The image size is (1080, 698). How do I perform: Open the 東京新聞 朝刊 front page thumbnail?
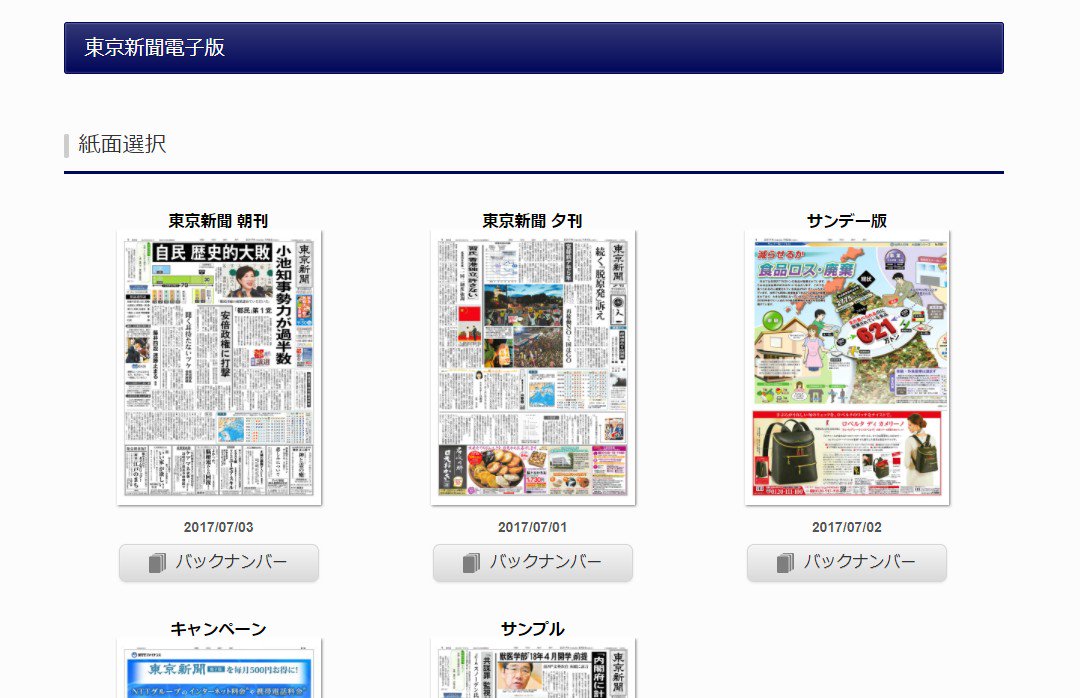(219, 367)
